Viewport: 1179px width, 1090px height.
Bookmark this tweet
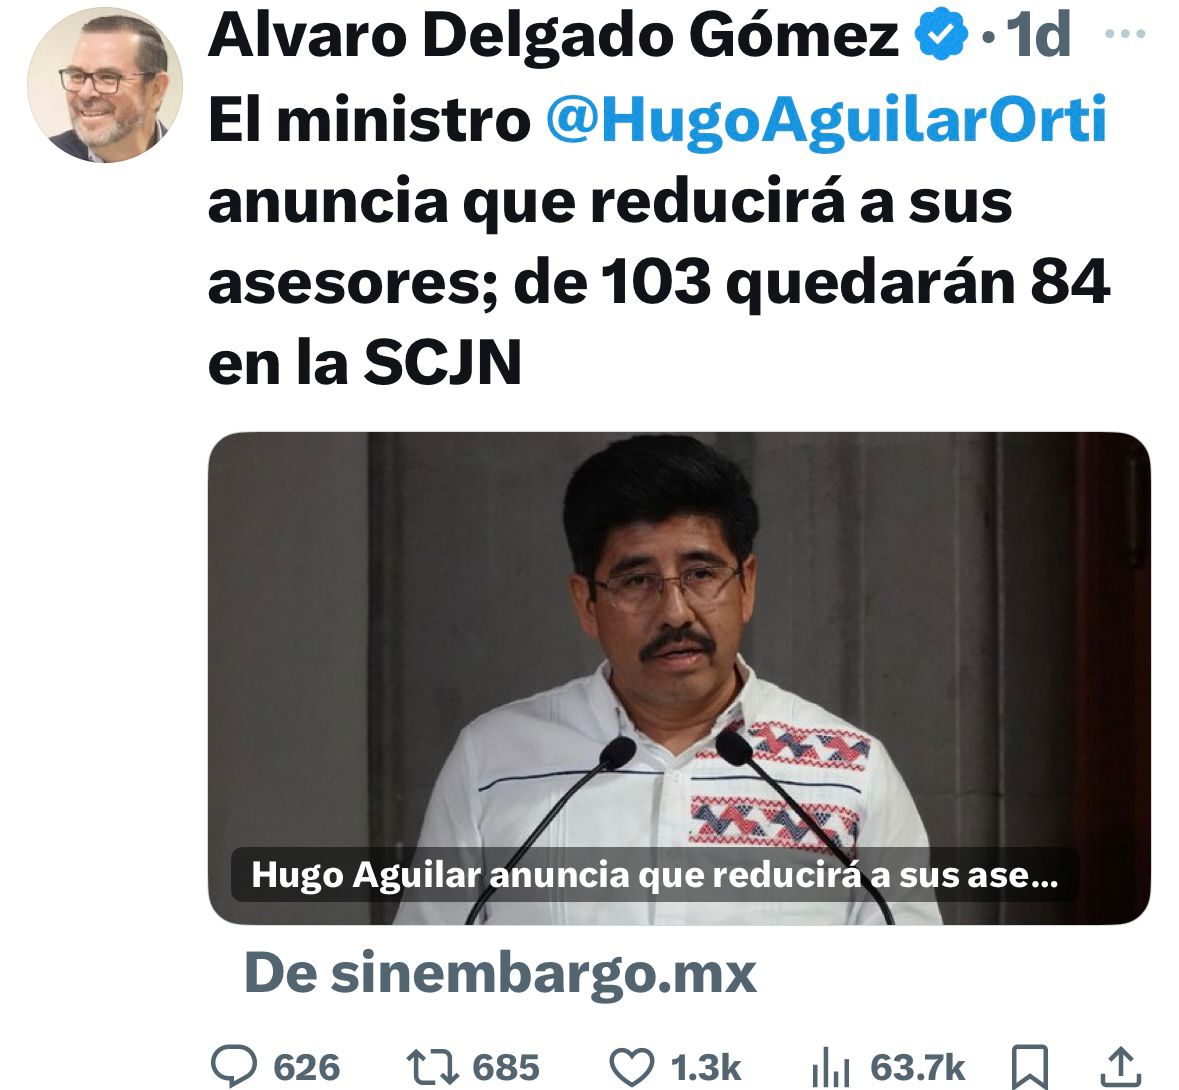(1029, 1067)
